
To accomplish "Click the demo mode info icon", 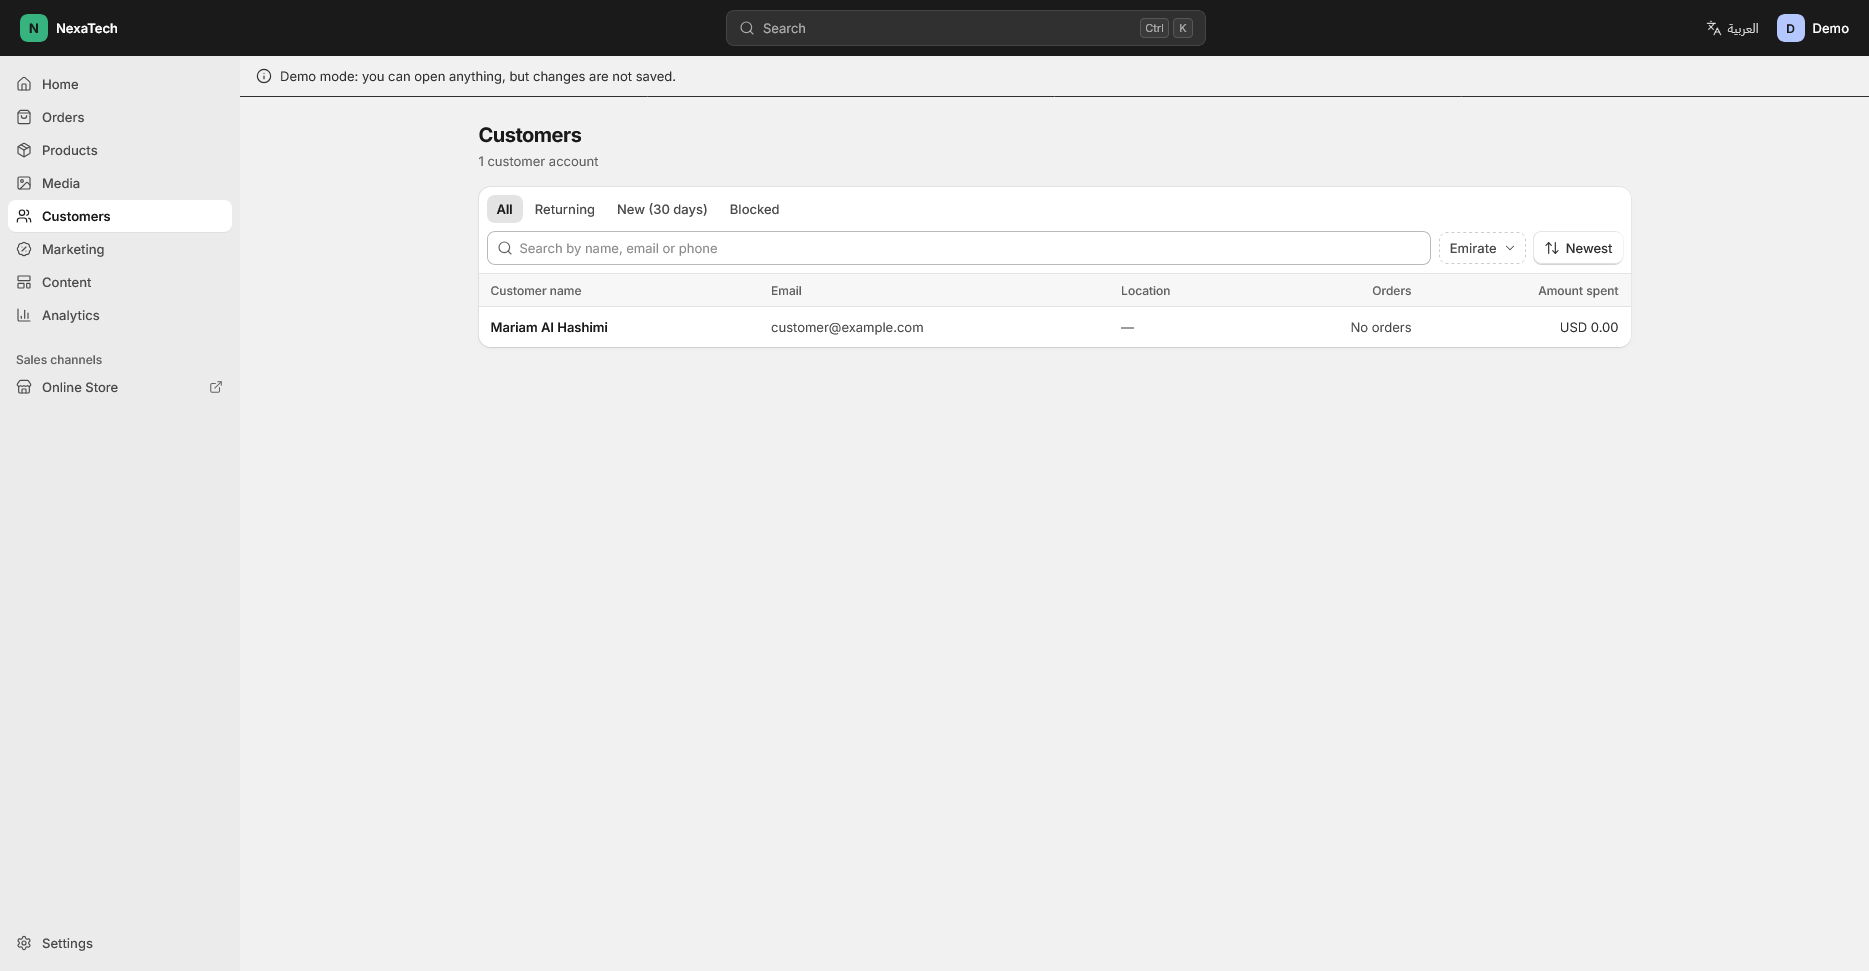I will click(x=264, y=76).
